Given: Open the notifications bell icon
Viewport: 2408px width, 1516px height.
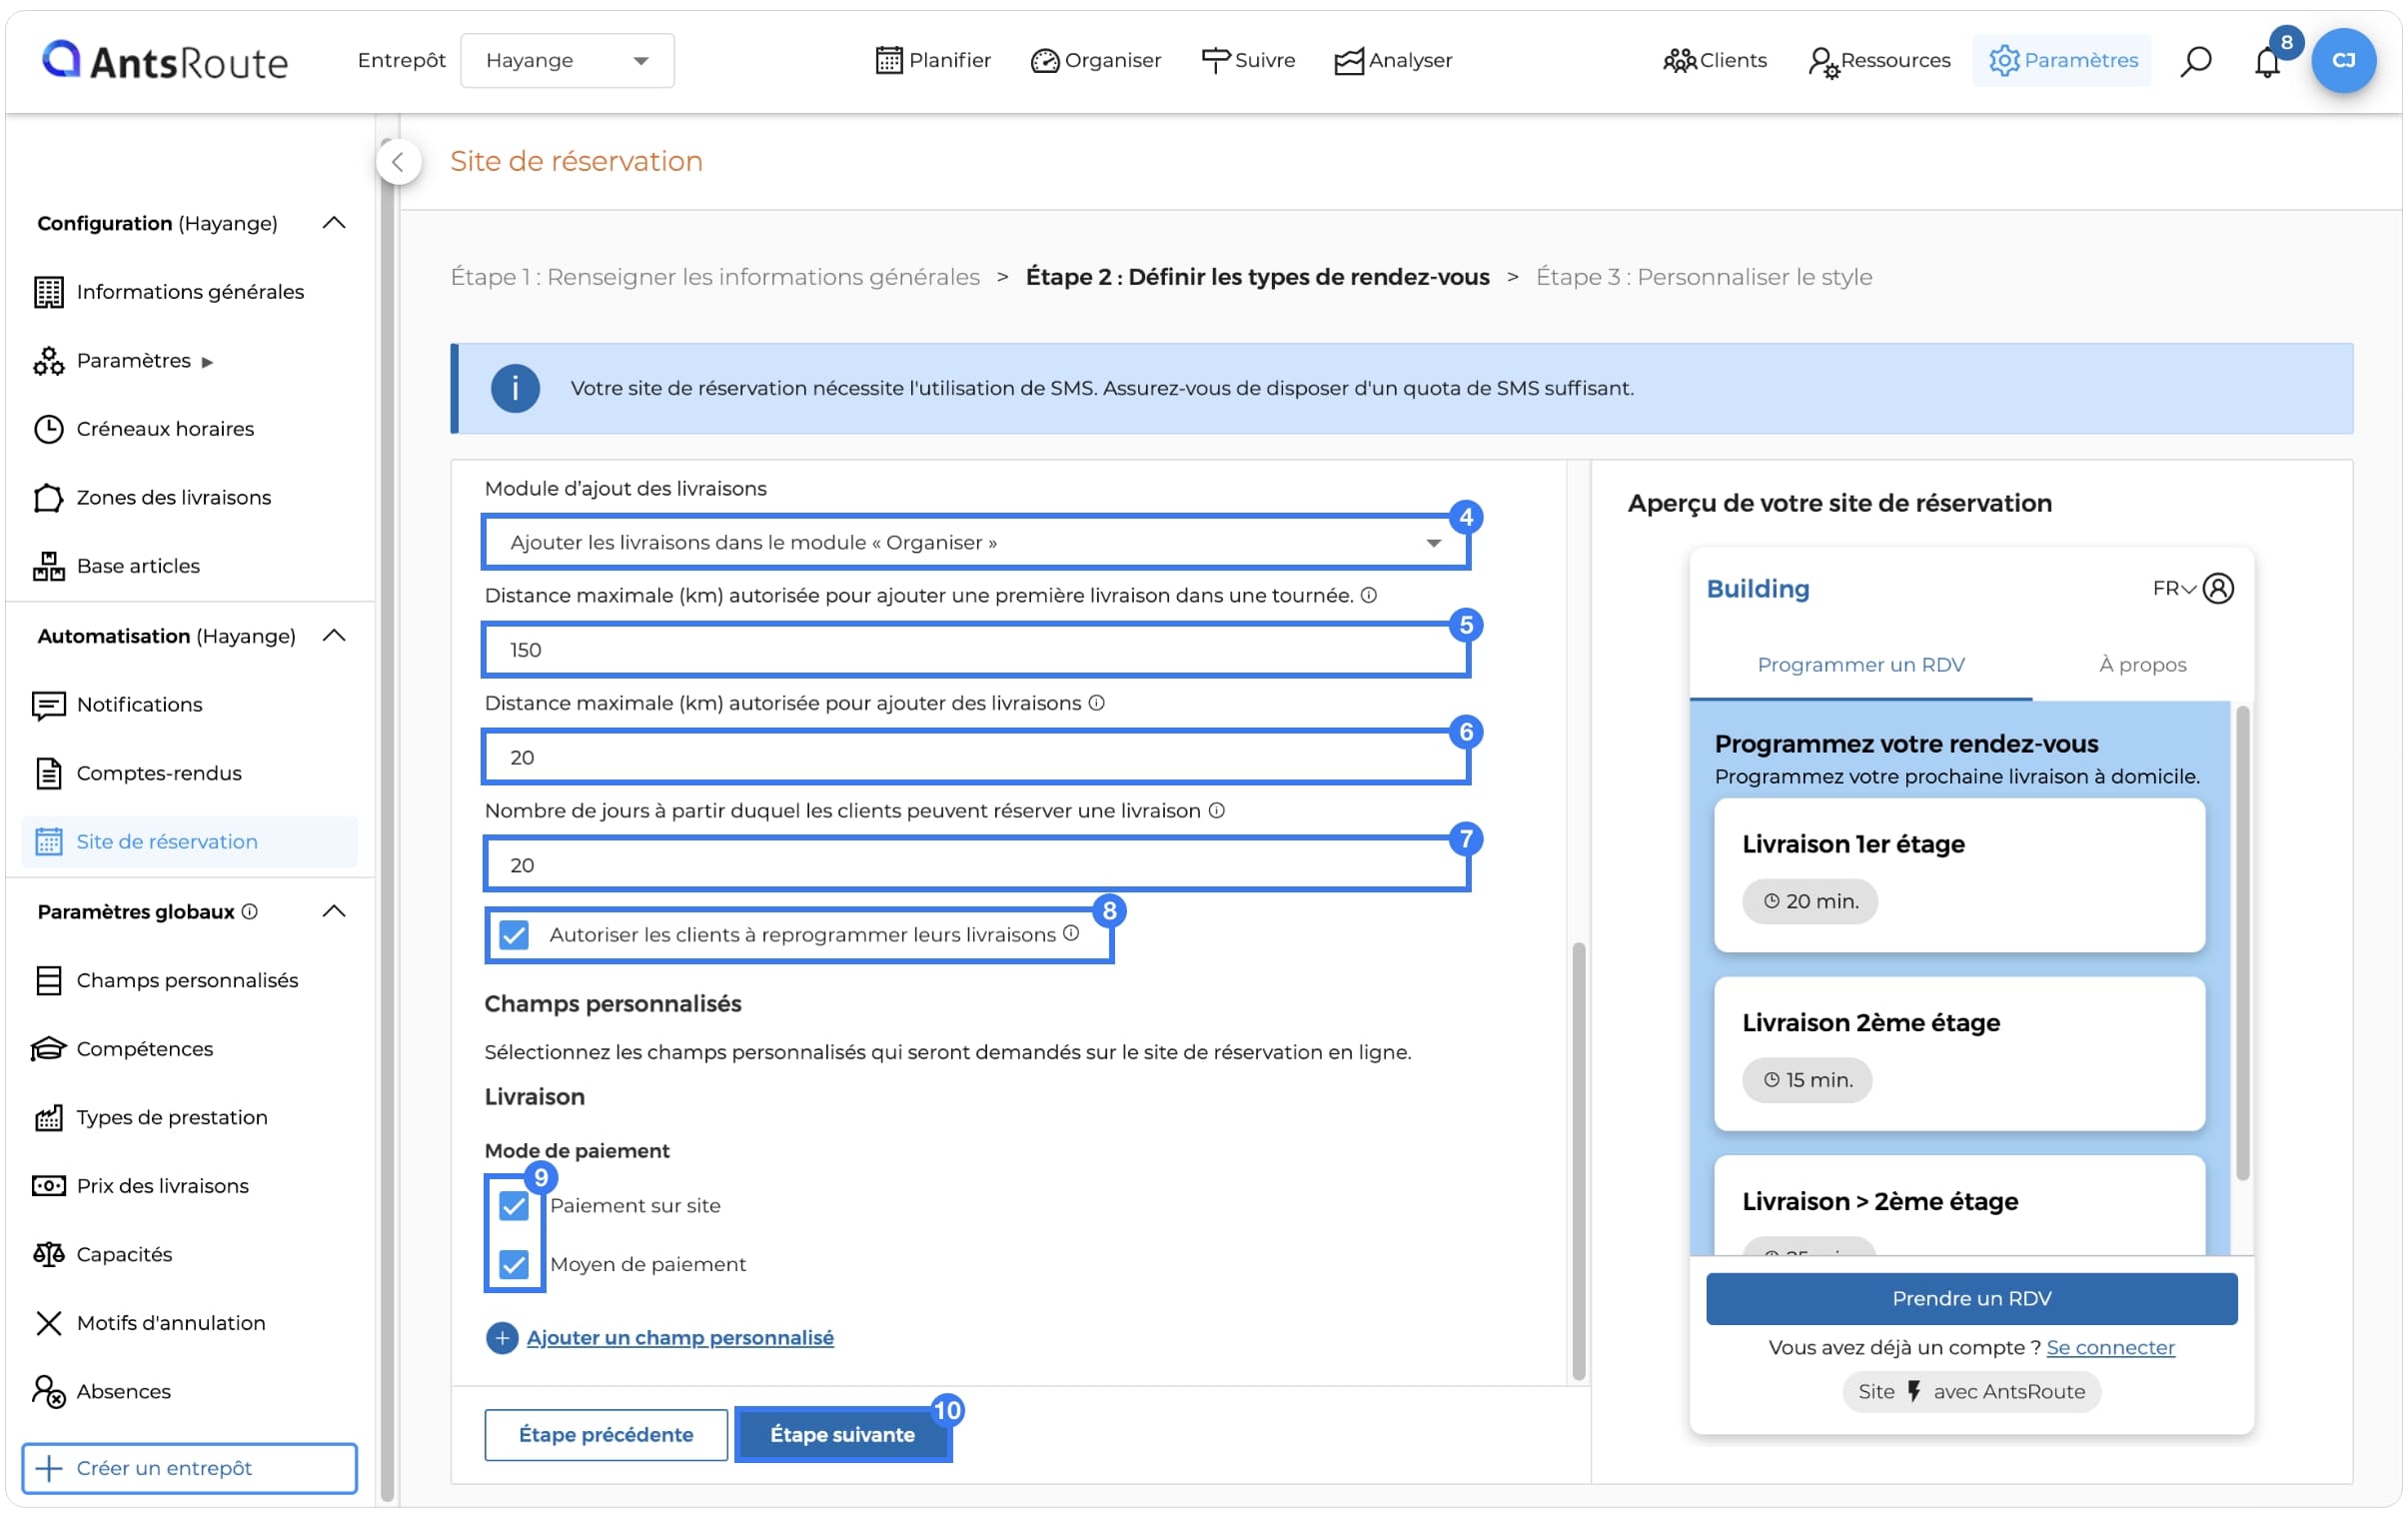Looking at the screenshot, I should pyautogui.click(x=2267, y=62).
